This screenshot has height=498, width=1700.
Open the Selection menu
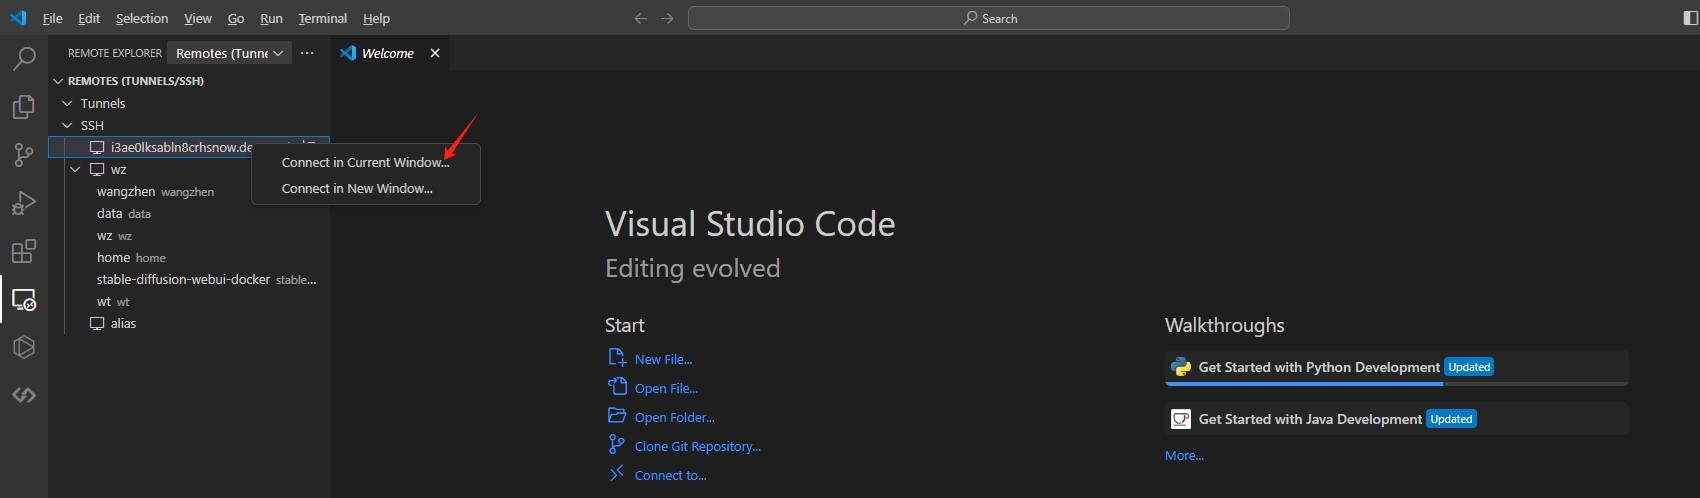click(142, 18)
